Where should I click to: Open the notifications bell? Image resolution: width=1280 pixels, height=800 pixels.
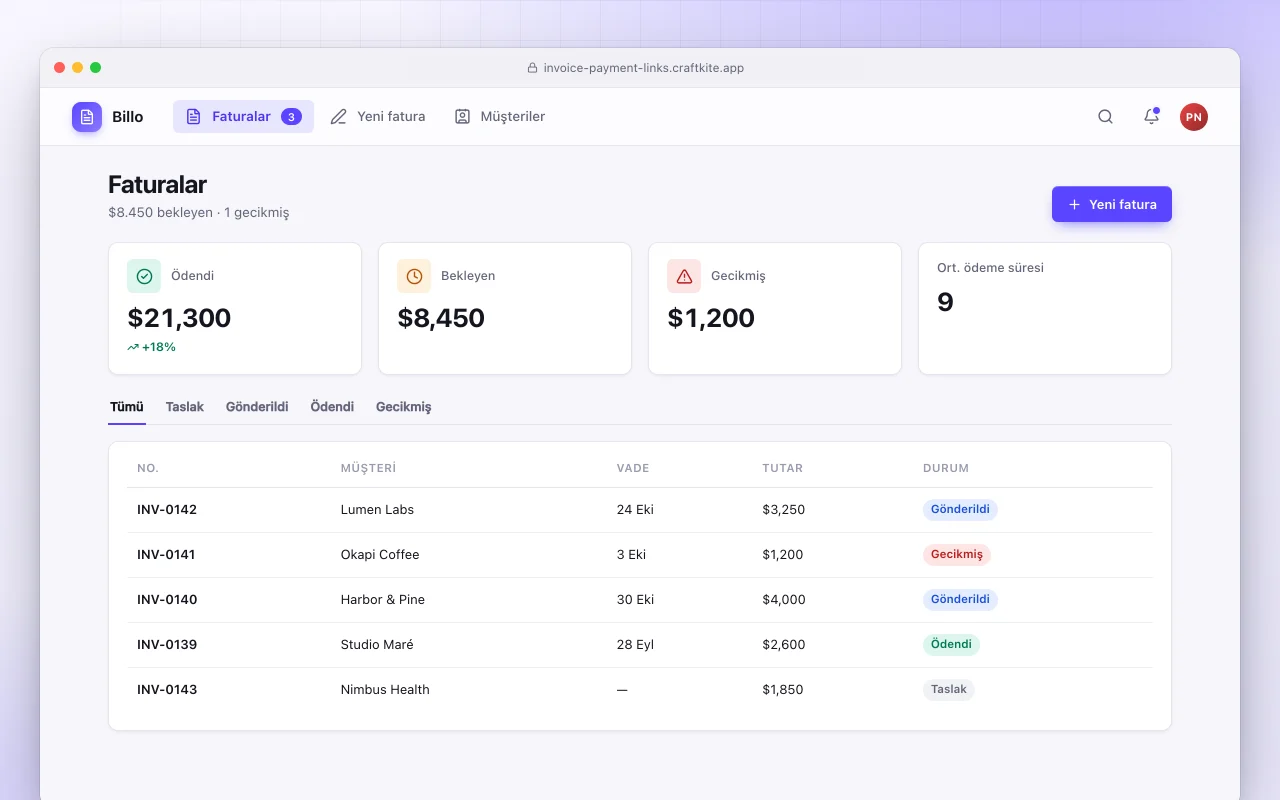click(1151, 117)
